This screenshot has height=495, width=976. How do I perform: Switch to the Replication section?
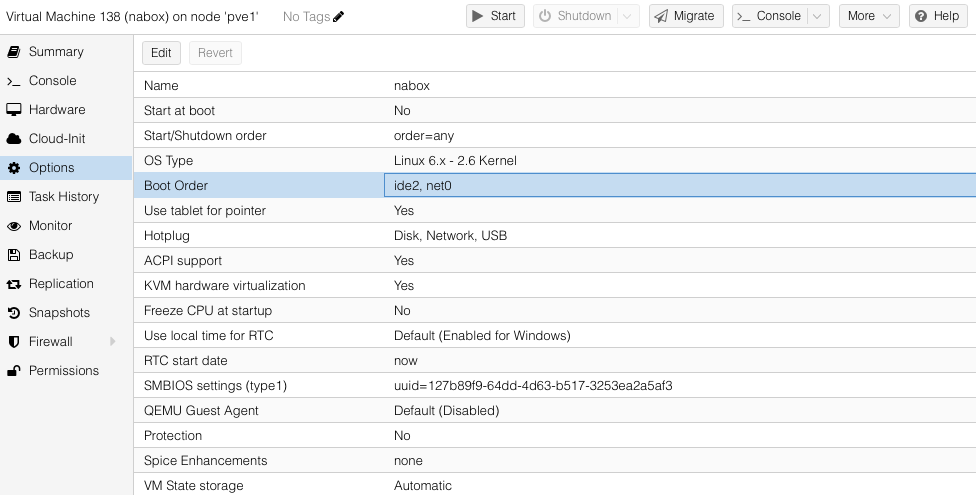point(61,284)
